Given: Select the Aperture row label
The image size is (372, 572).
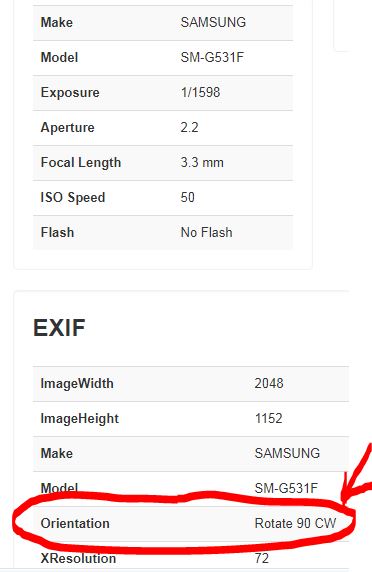Looking at the screenshot, I should [67, 128].
